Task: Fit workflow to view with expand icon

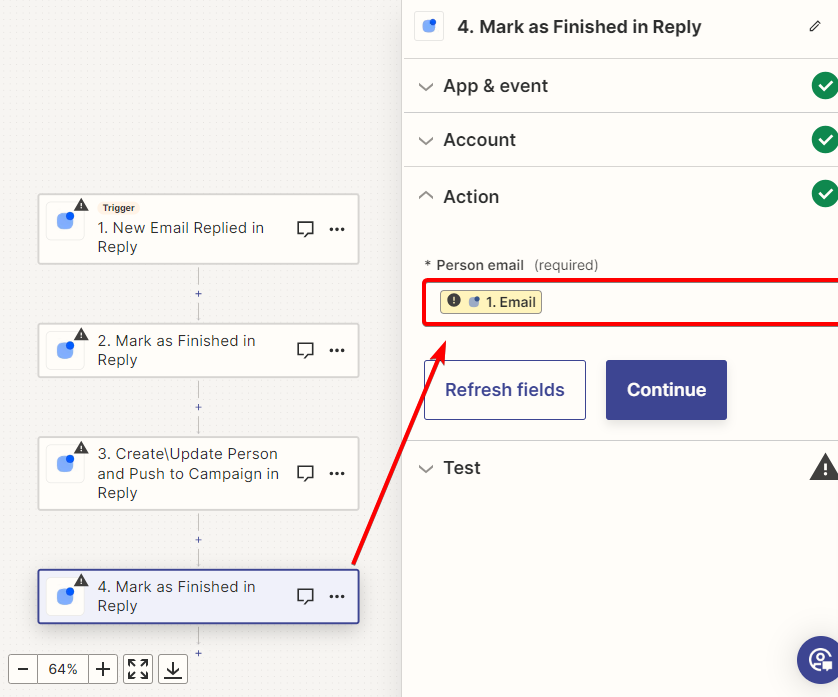Action: (x=138, y=669)
